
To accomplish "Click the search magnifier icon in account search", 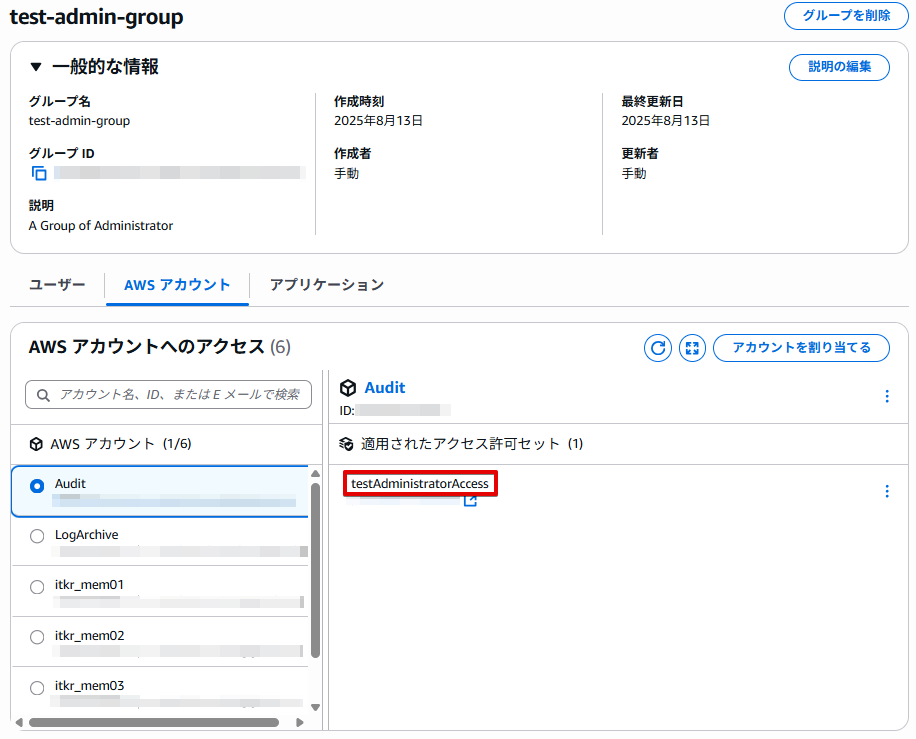I will coord(43,395).
